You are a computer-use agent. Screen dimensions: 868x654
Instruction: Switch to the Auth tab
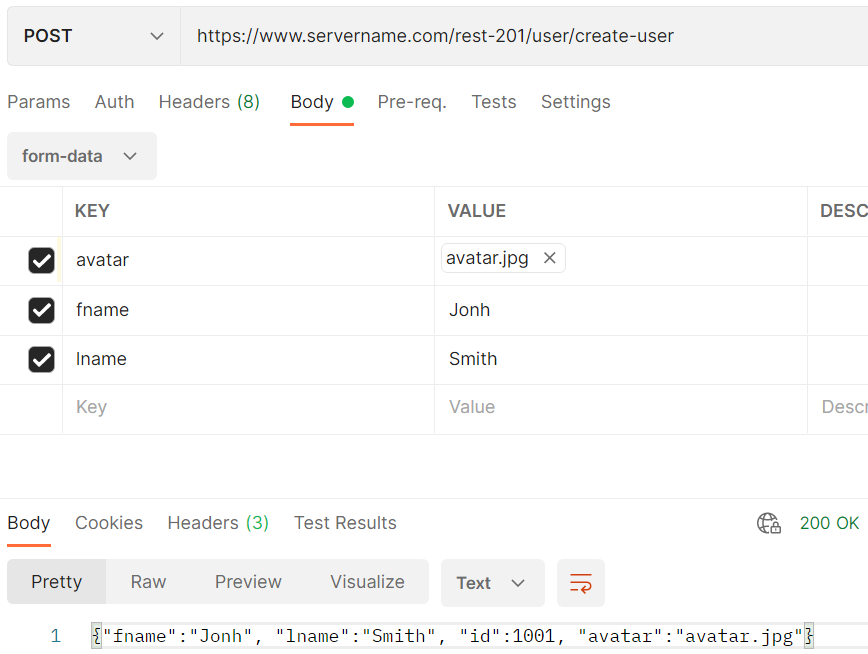tap(115, 102)
